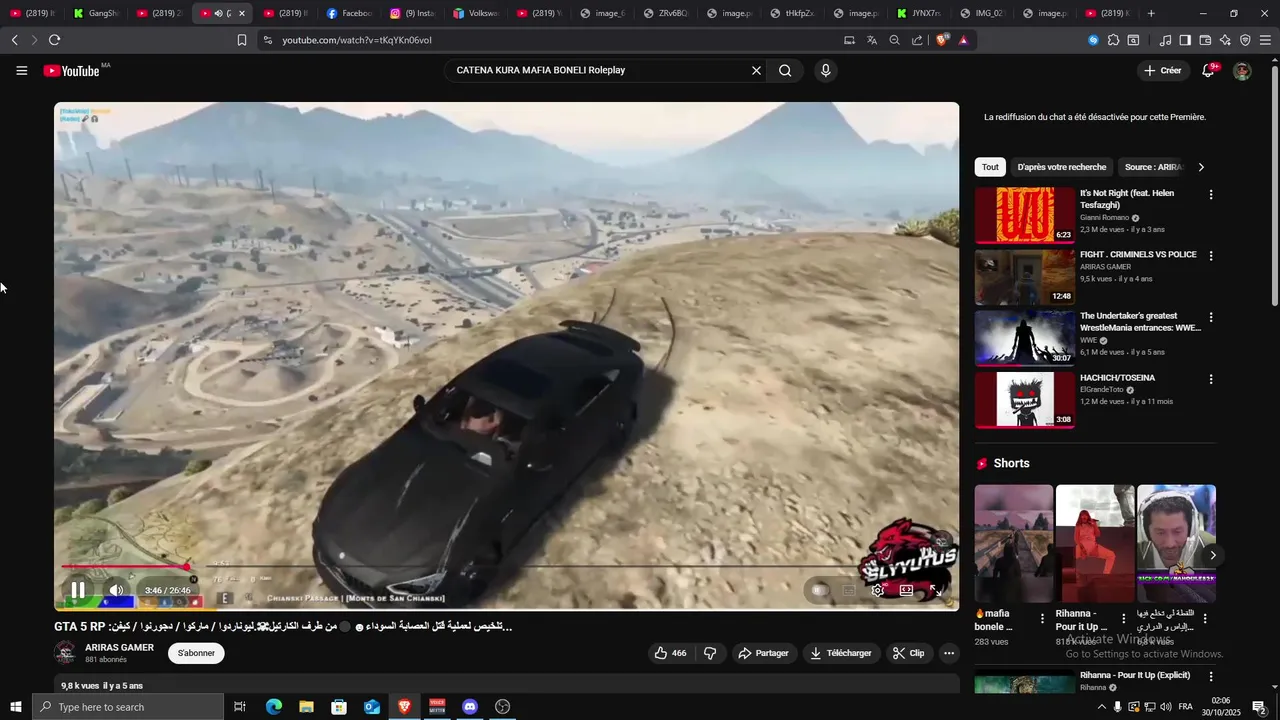Create a Clip of this video
This screenshot has width=1280, height=720.
click(908, 653)
